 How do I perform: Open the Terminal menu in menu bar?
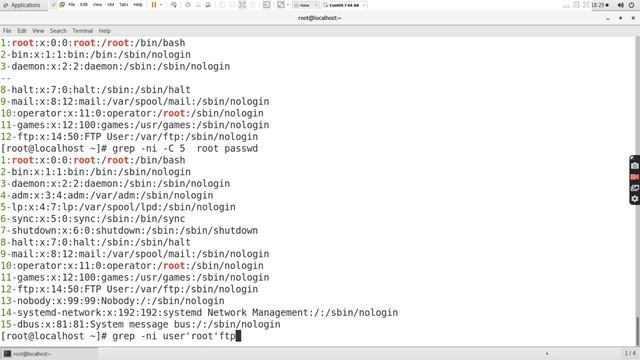[82, 31]
